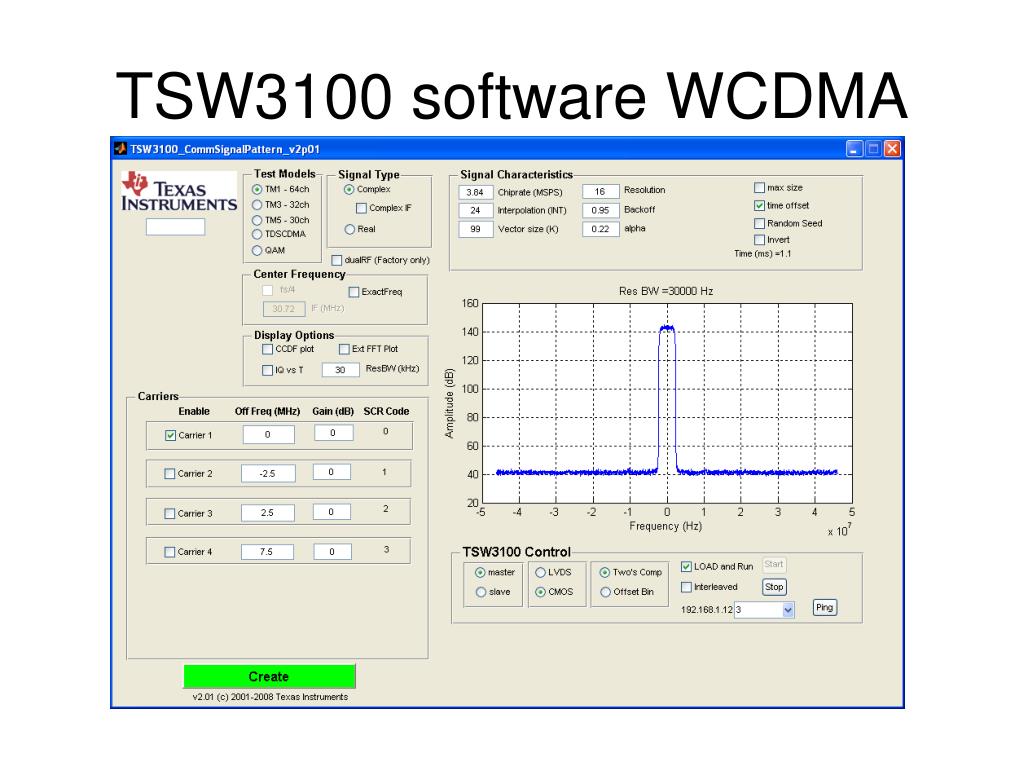The image size is (1024, 768).
Task: Minimize the TSW3100 window
Action: tap(854, 149)
